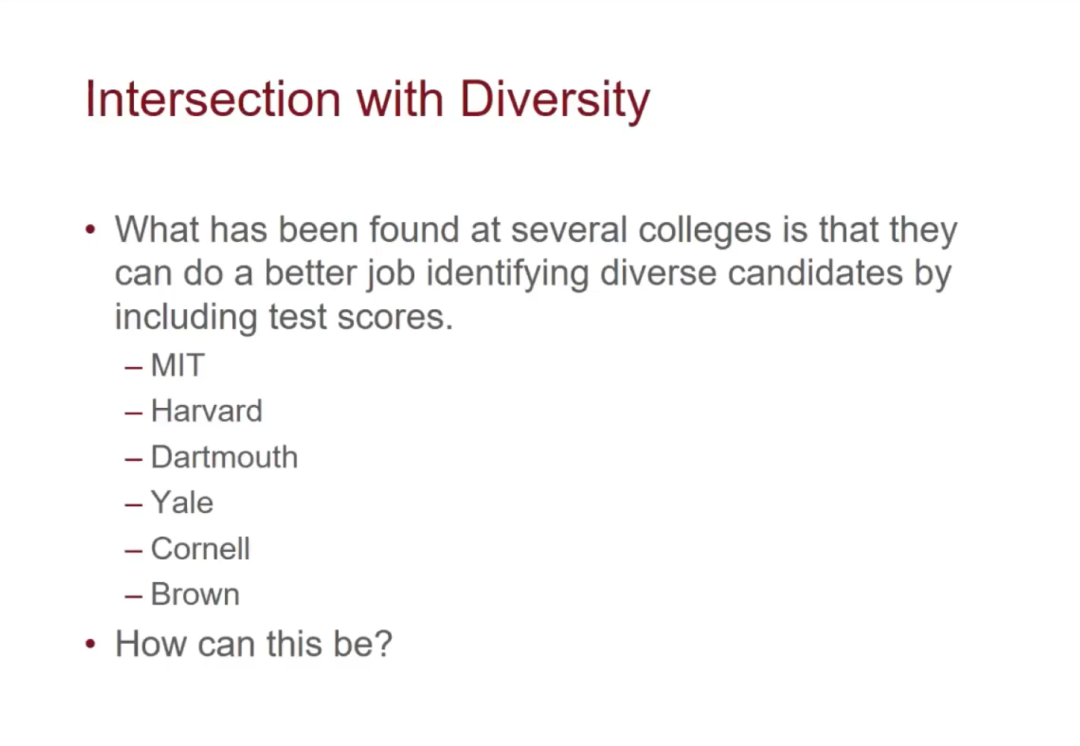This screenshot has width=1080, height=746.
Task: Select the phrase "test scores."
Action: [x=361, y=318]
